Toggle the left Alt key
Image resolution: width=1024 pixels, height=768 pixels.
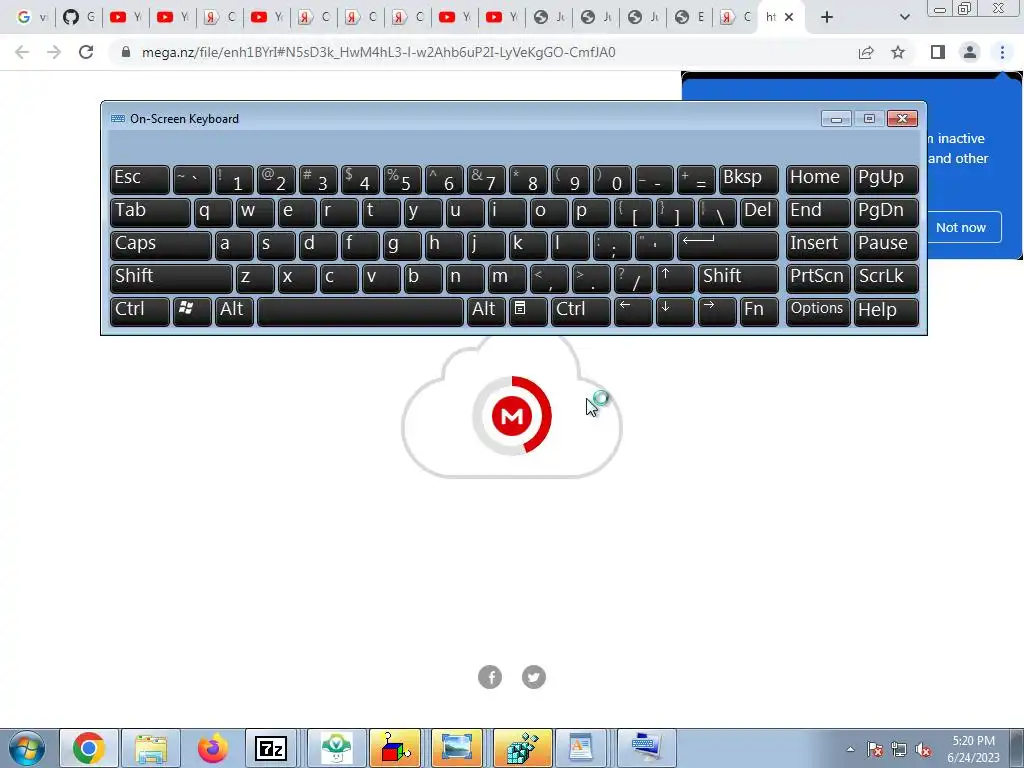point(234,312)
